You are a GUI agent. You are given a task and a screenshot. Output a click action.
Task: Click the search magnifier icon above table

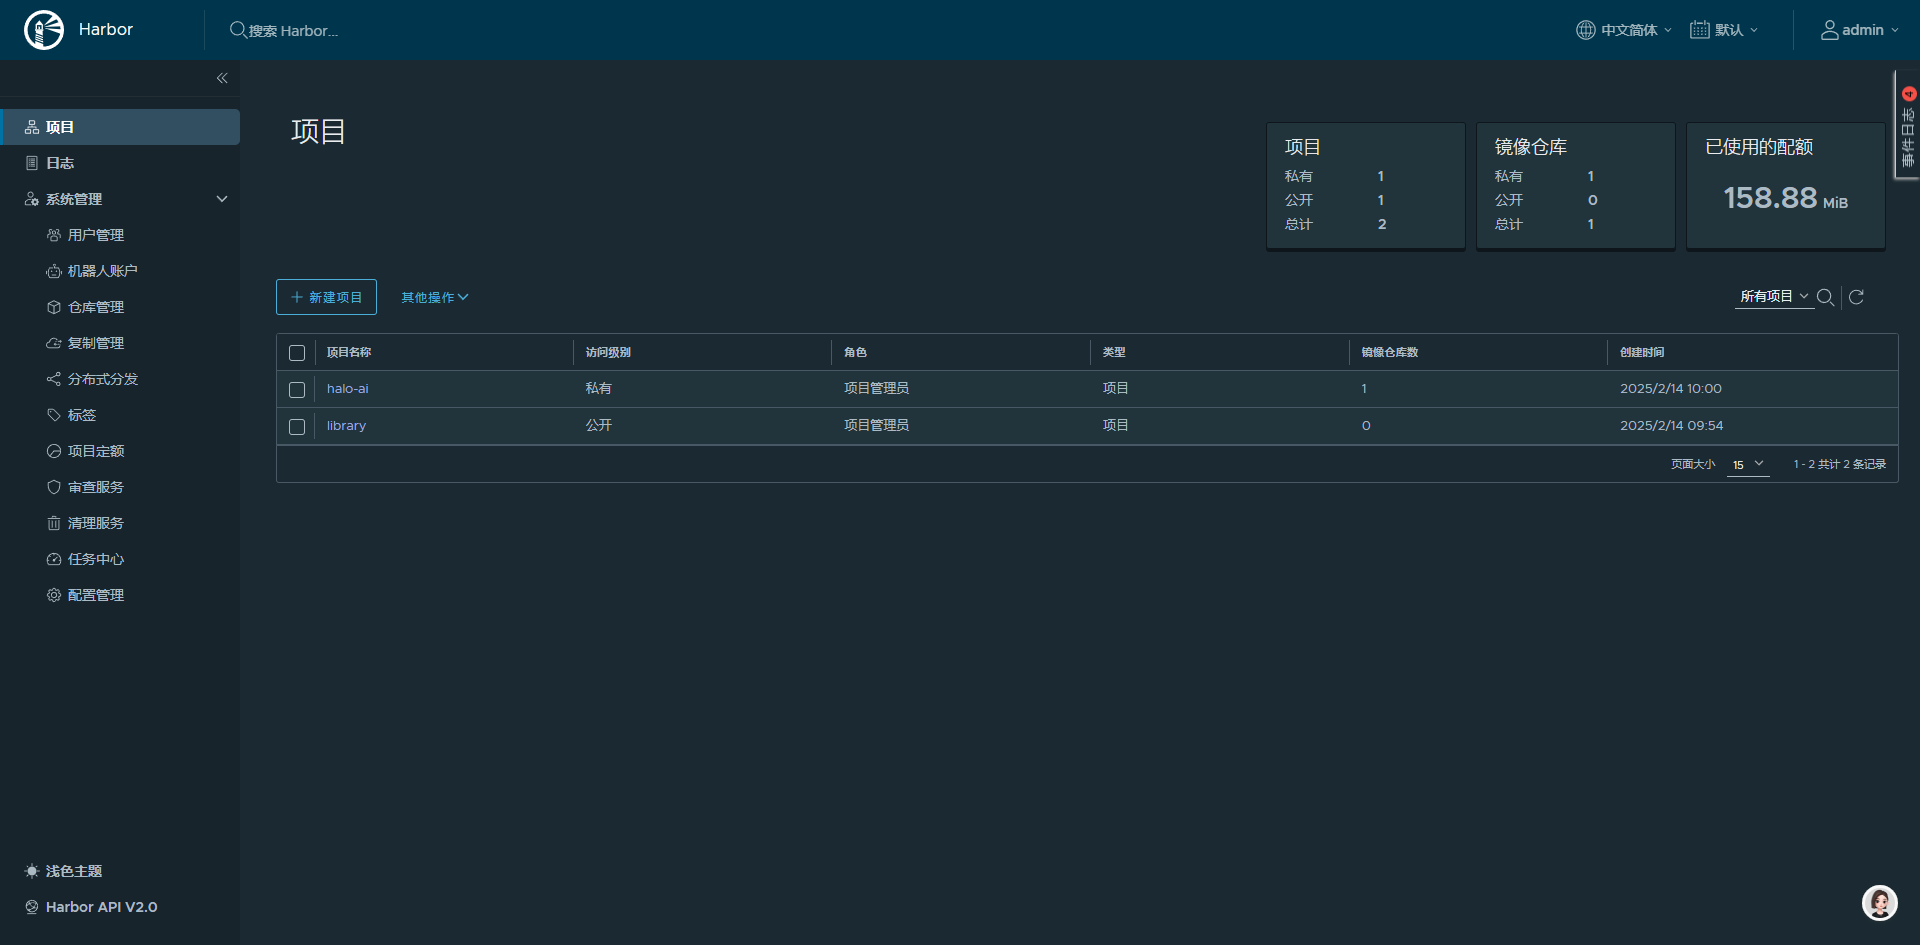pyautogui.click(x=1825, y=297)
